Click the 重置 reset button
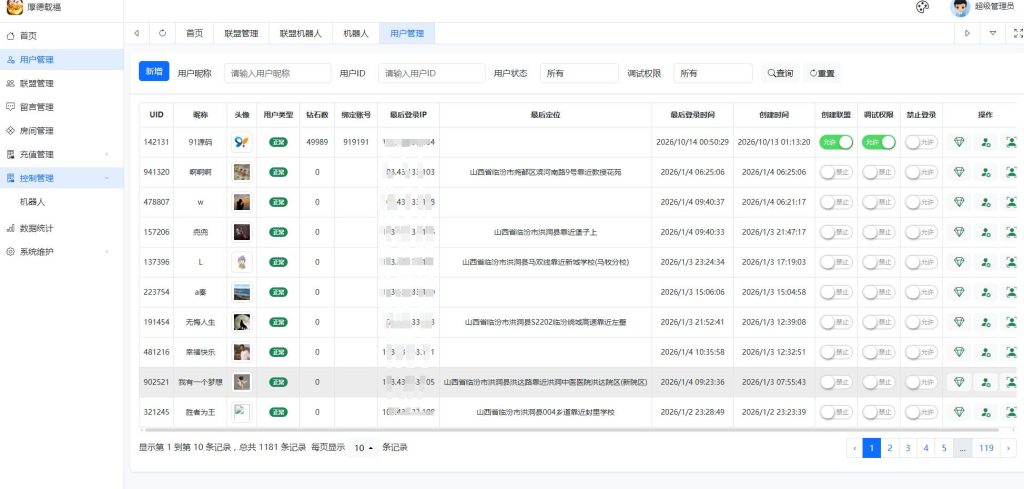The image size is (1024, 489). 822,73
